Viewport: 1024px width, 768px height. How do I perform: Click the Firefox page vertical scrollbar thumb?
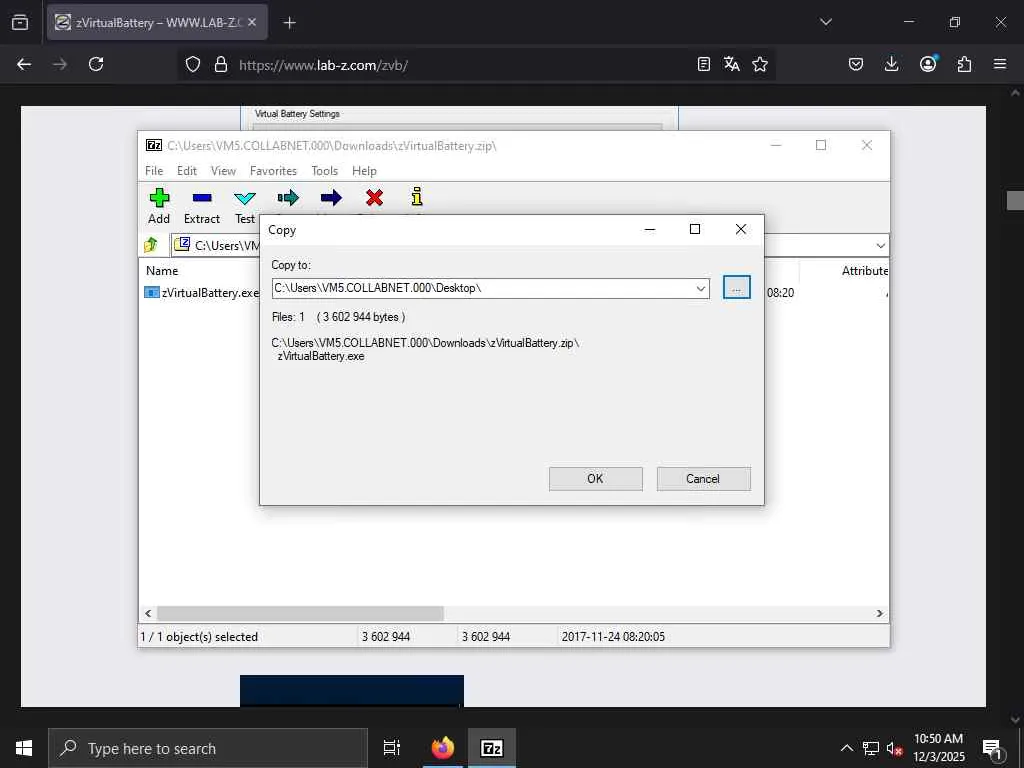click(1015, 200)
